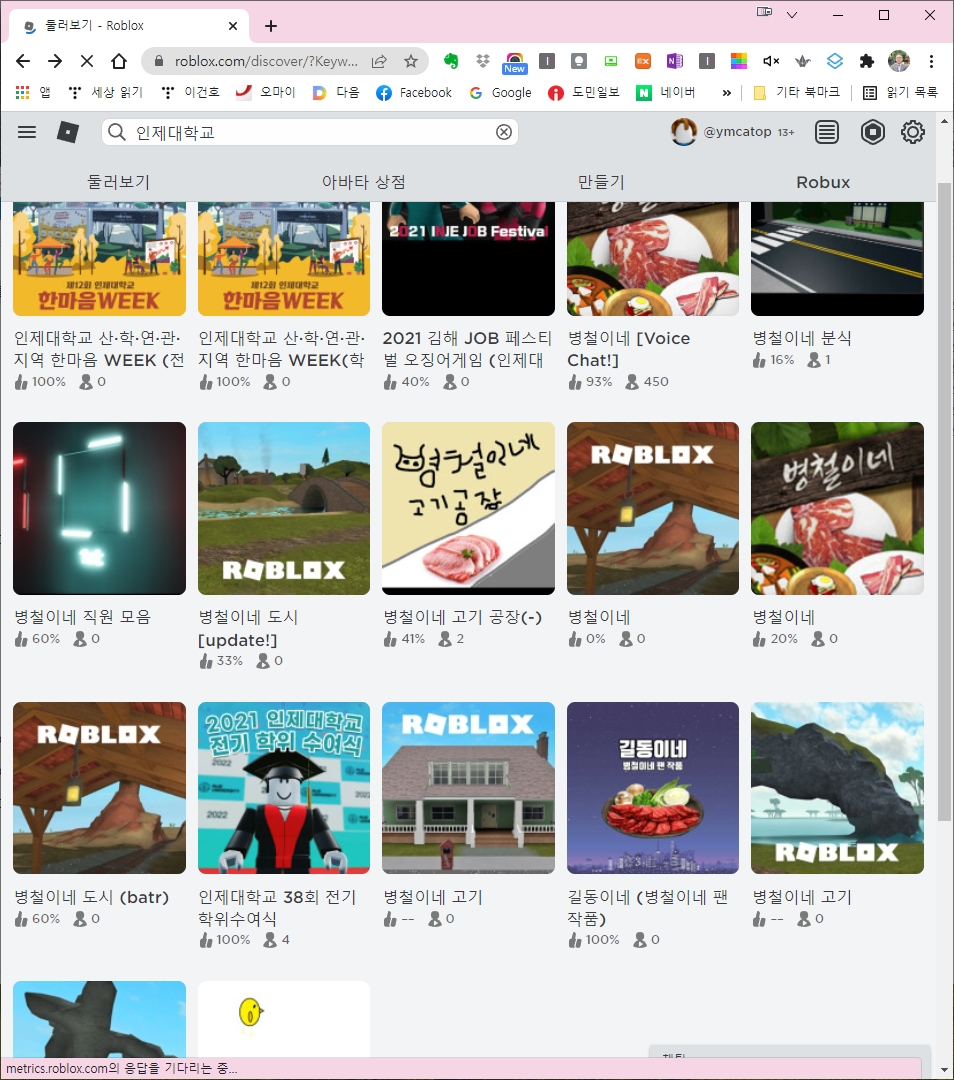Click 병철이네 [Voice Chat!] title
Viewport: 954px width, 1080px height.
click(x=628, y=349)
